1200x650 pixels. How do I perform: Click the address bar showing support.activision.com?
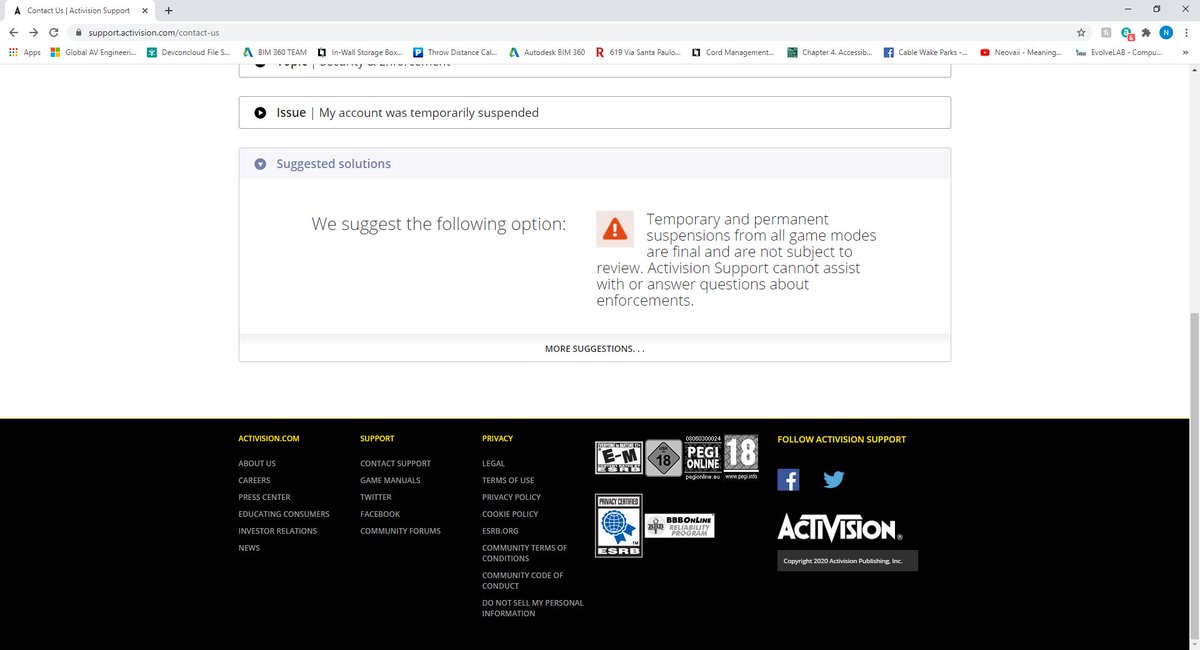570,32
